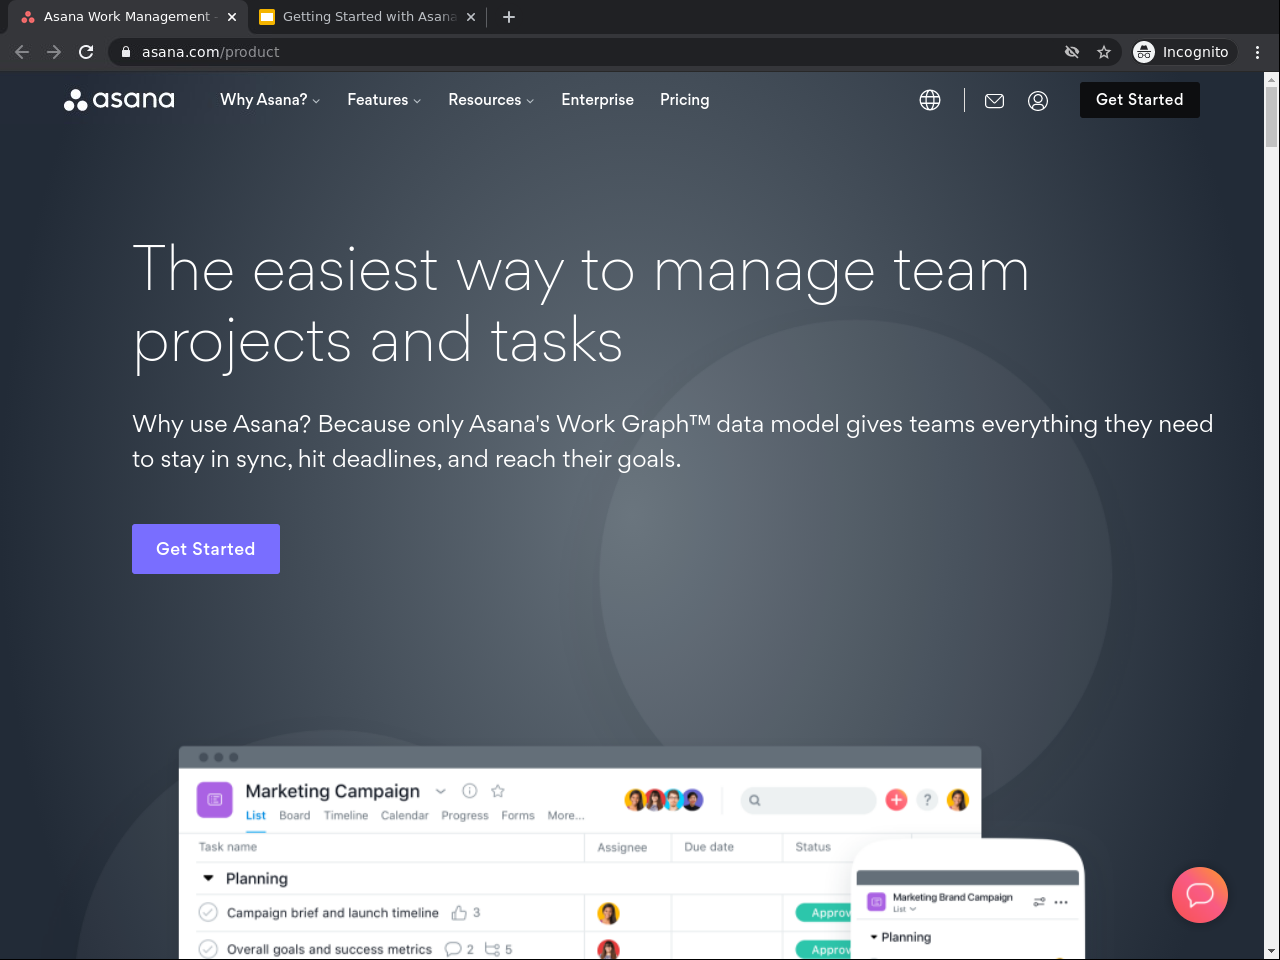
Task: Open the More... views menu
Action: pos(566,815)
